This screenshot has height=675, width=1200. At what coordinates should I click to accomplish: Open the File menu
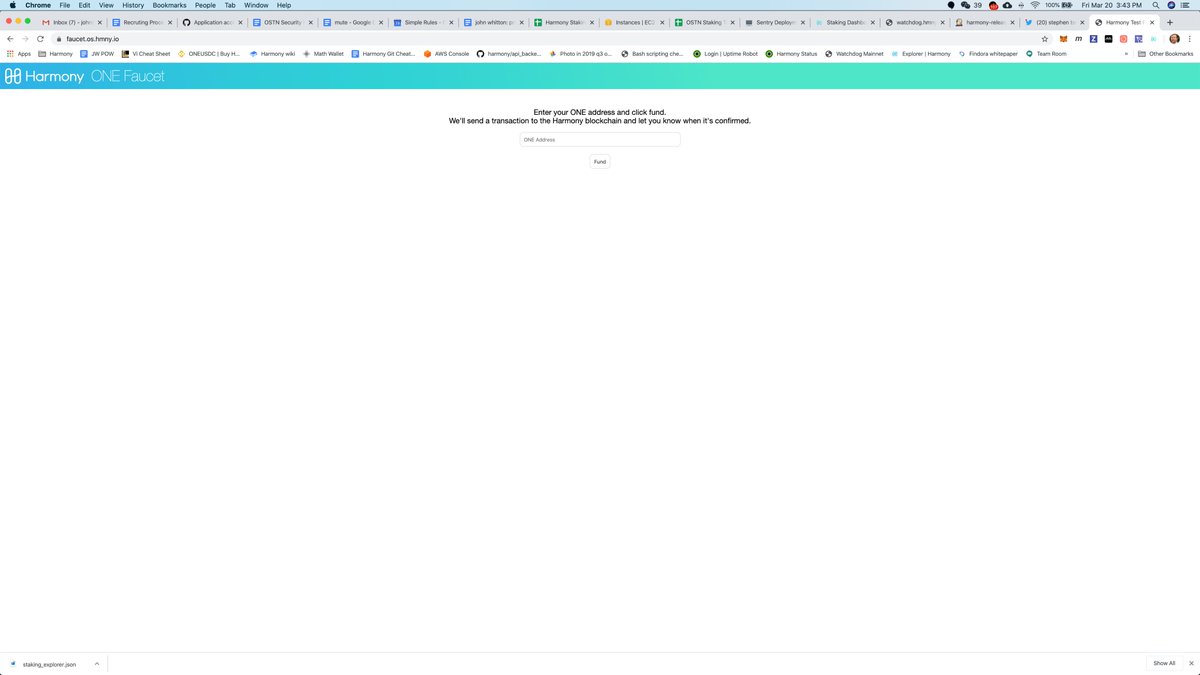[x=64, y=5]
